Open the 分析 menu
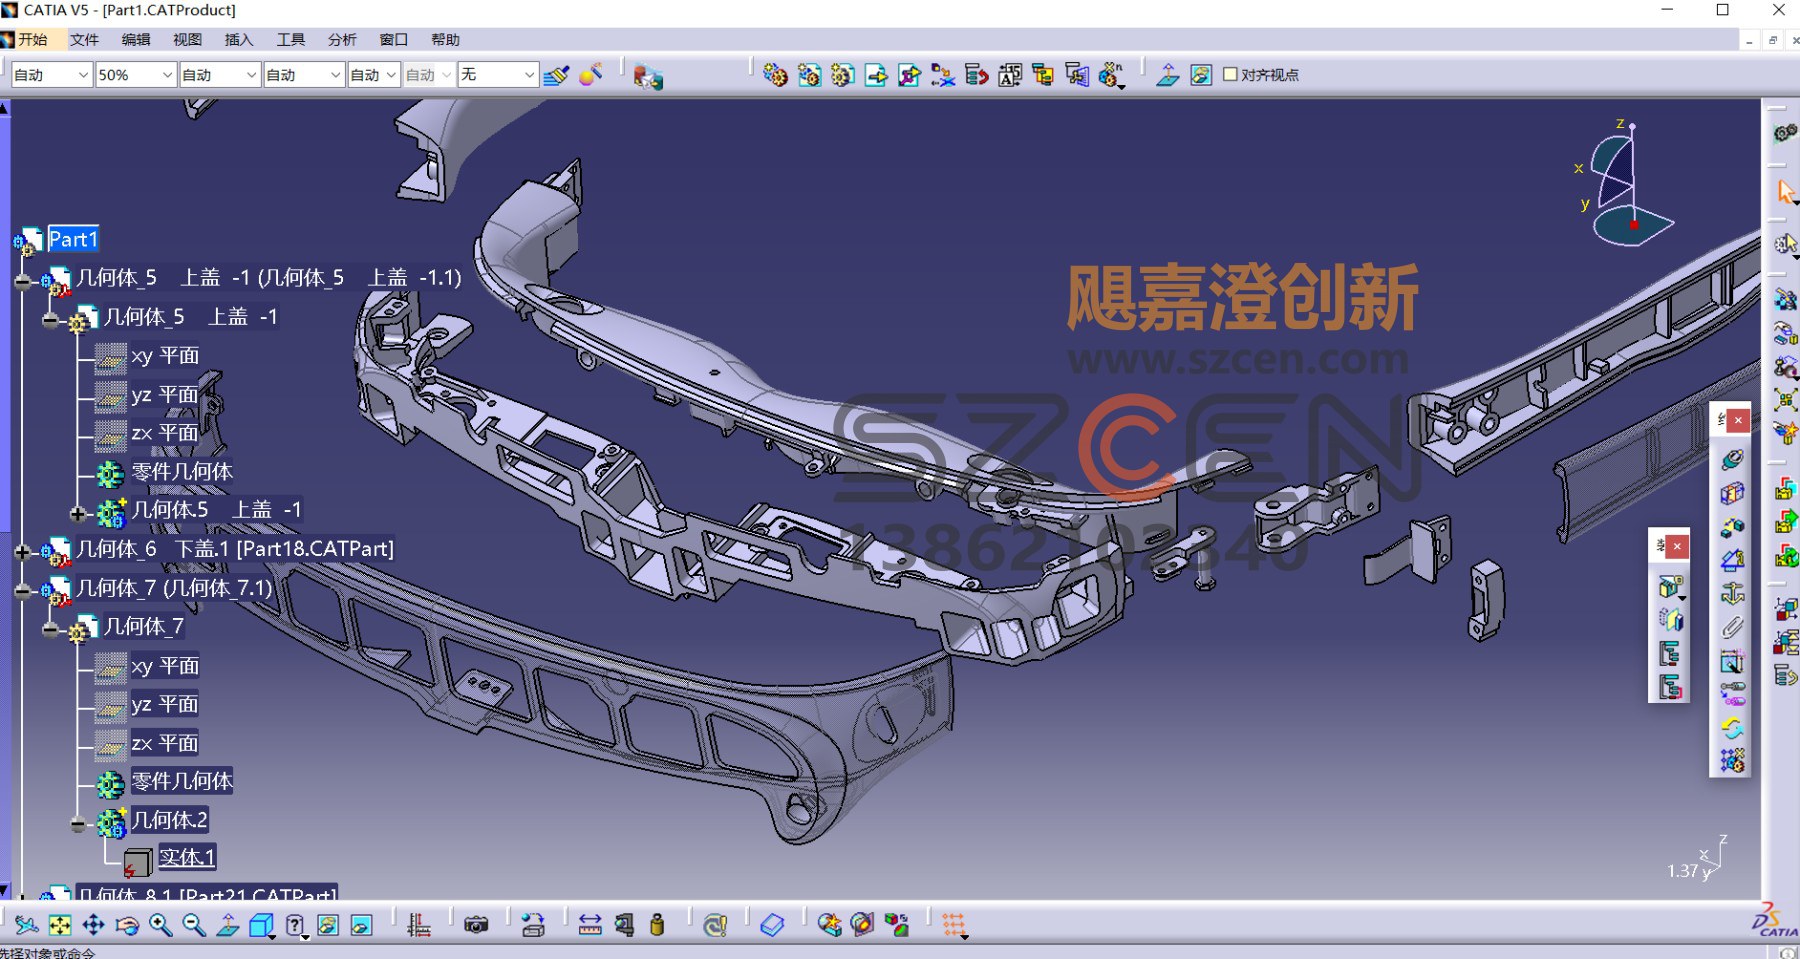 342,40
